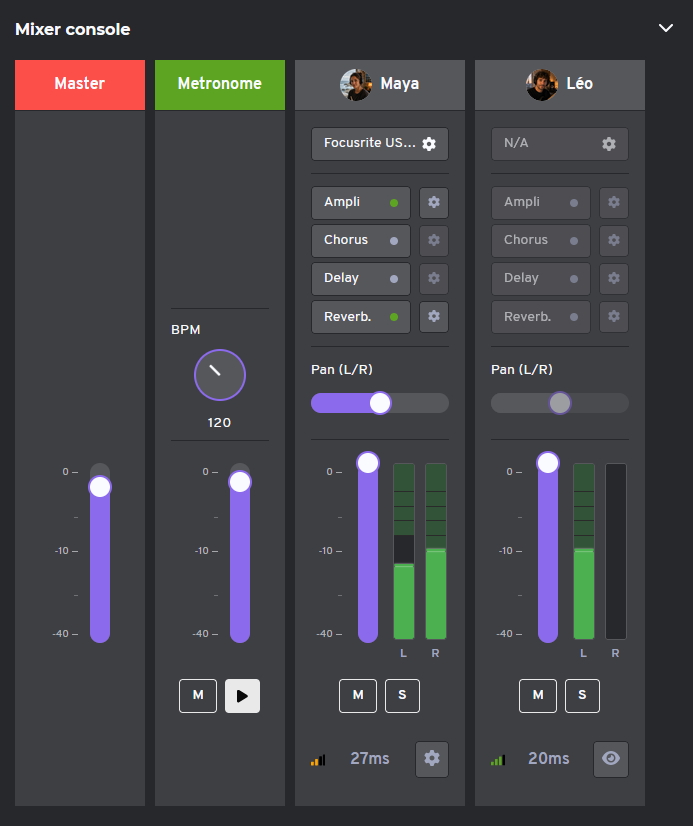
Task: Open Maya's Delay effect settings gear
Action: tap(434, 278)
